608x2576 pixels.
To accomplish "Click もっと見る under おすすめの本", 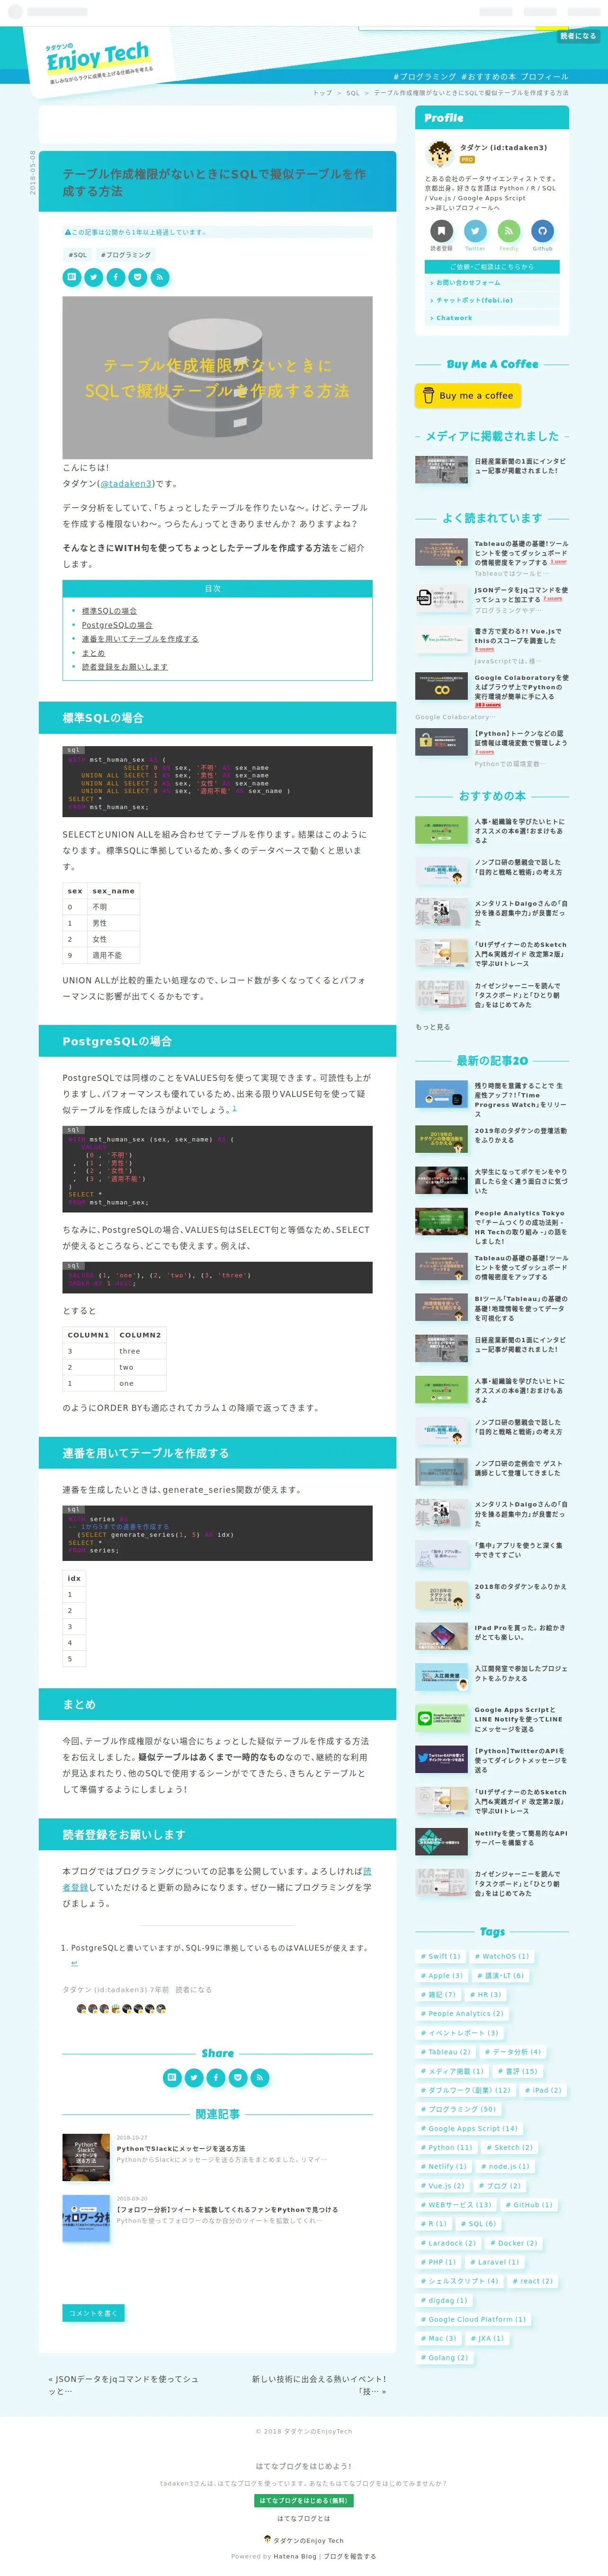I will (x=433, y=1027).
